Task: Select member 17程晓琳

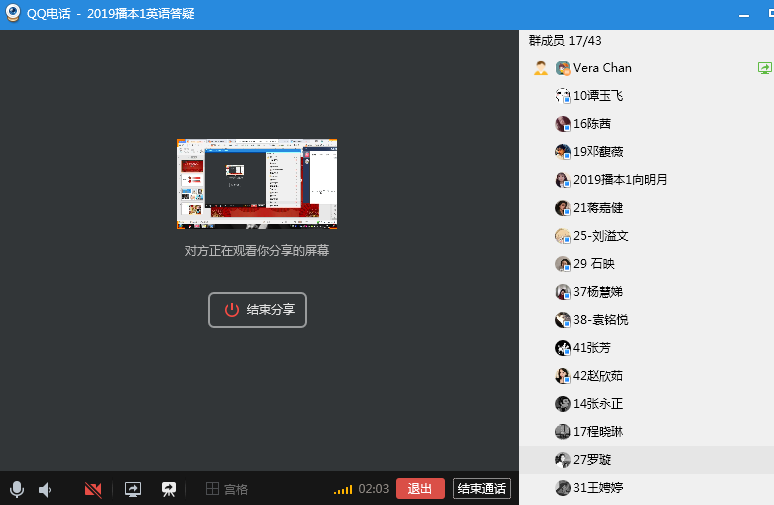Action: 647,431
